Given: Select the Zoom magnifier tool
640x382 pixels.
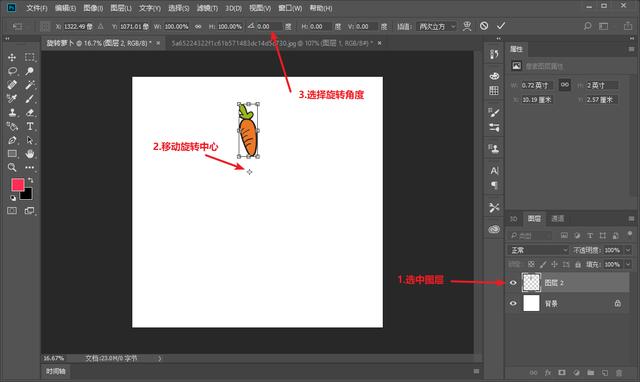Looking at the screenshot, I should point(12,167).
